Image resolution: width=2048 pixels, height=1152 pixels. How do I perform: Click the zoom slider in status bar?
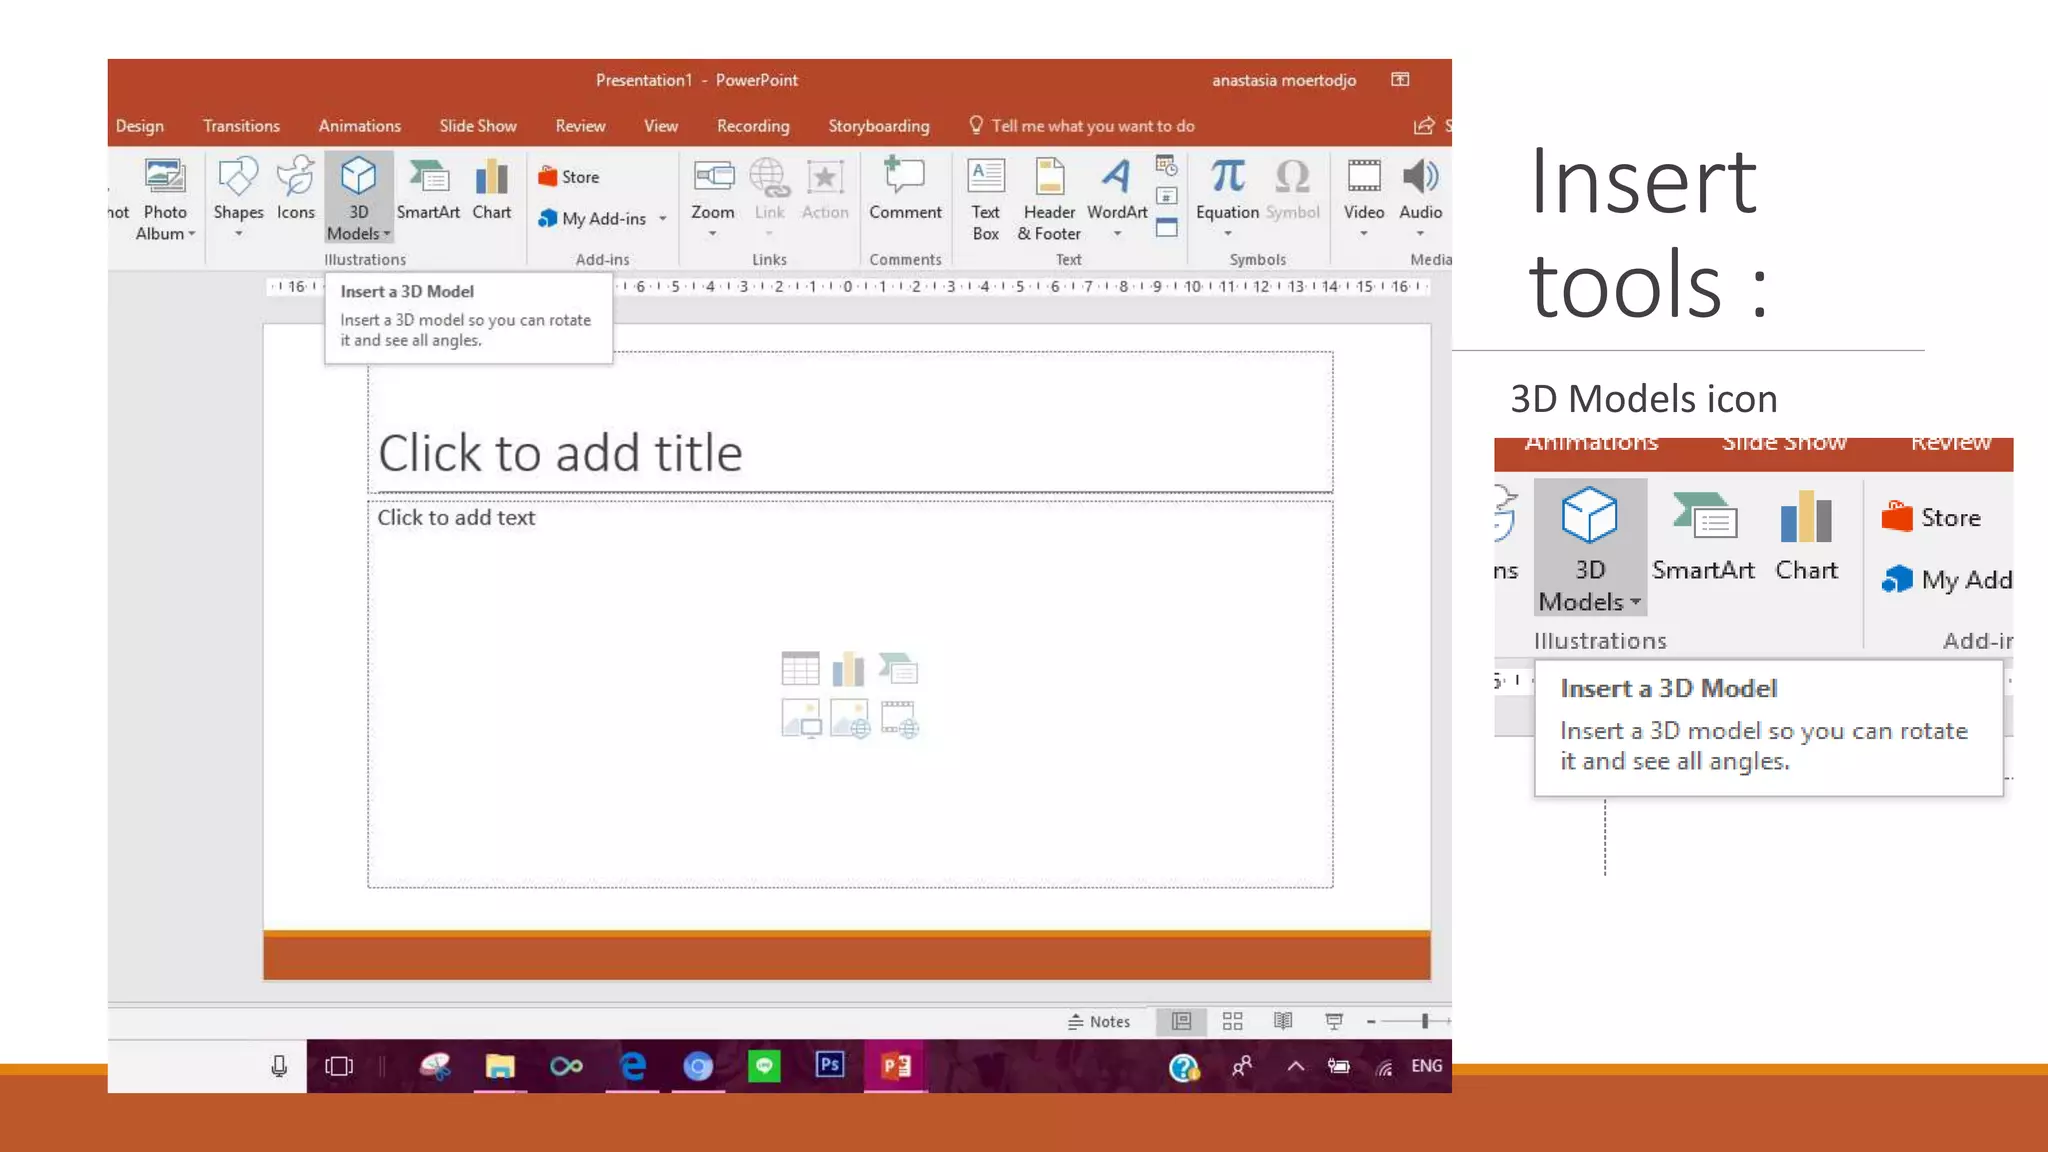(x=1424, y=1021)
